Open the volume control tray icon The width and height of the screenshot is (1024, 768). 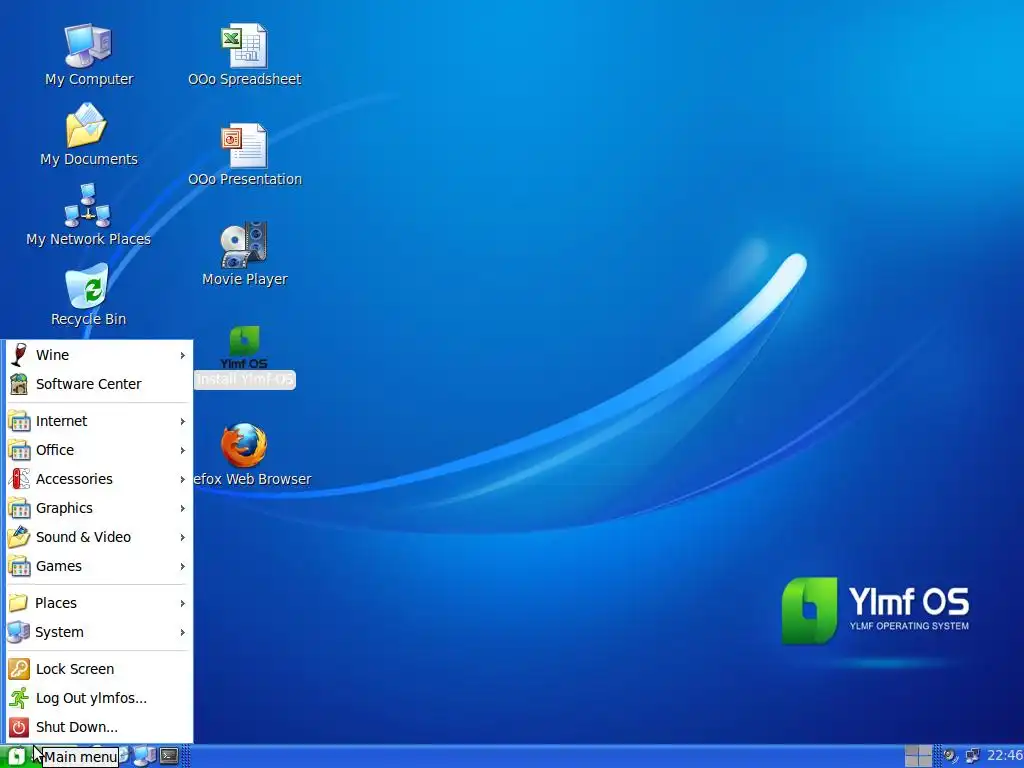pyautogui.click(x=950, y=756)
